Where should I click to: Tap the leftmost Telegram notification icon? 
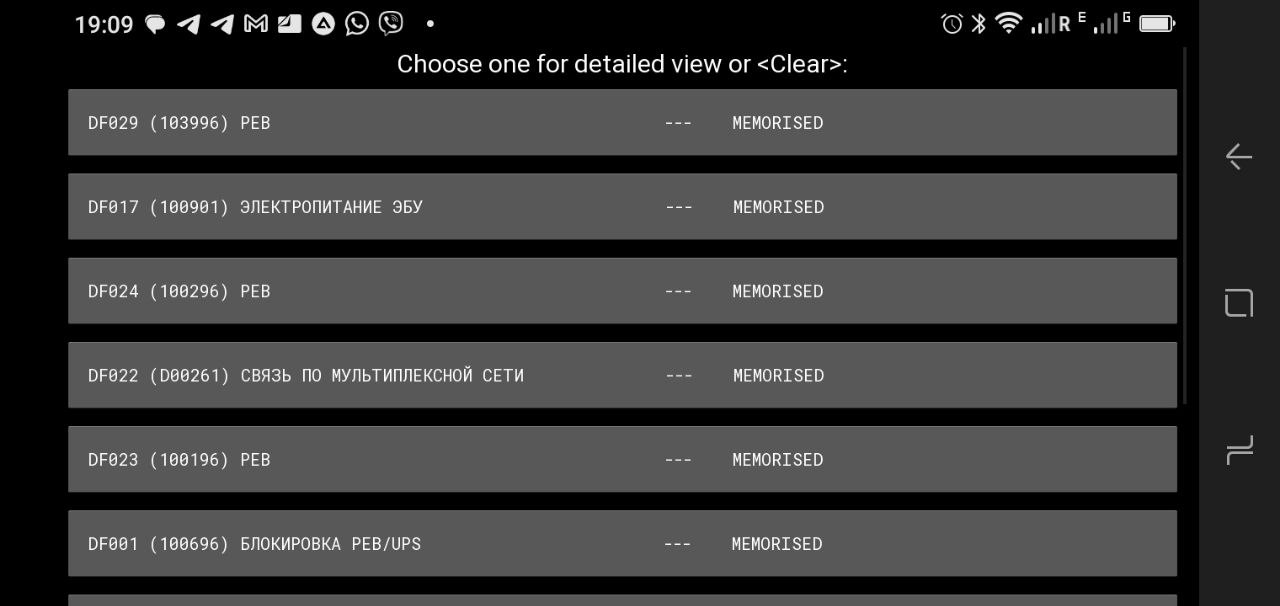pos(188,24)
